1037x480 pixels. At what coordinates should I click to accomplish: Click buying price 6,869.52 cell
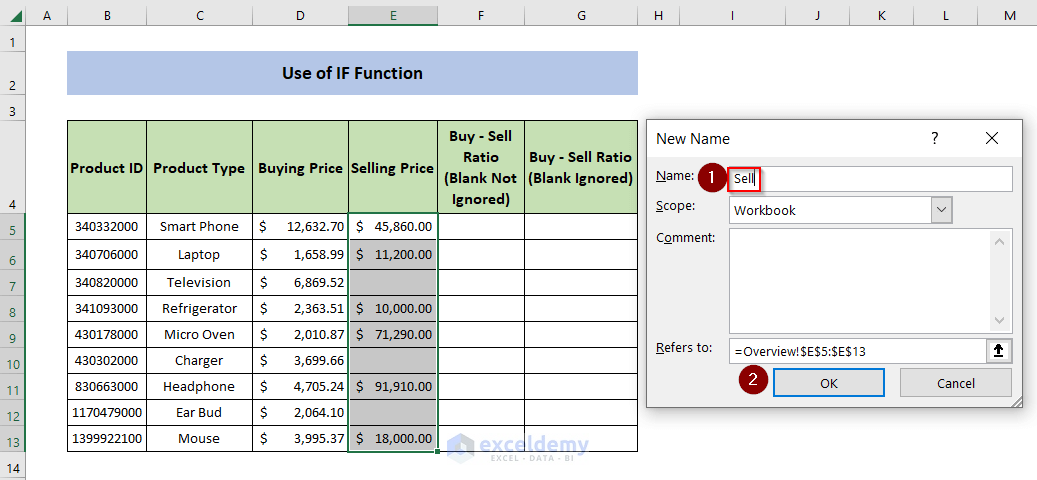300,282
